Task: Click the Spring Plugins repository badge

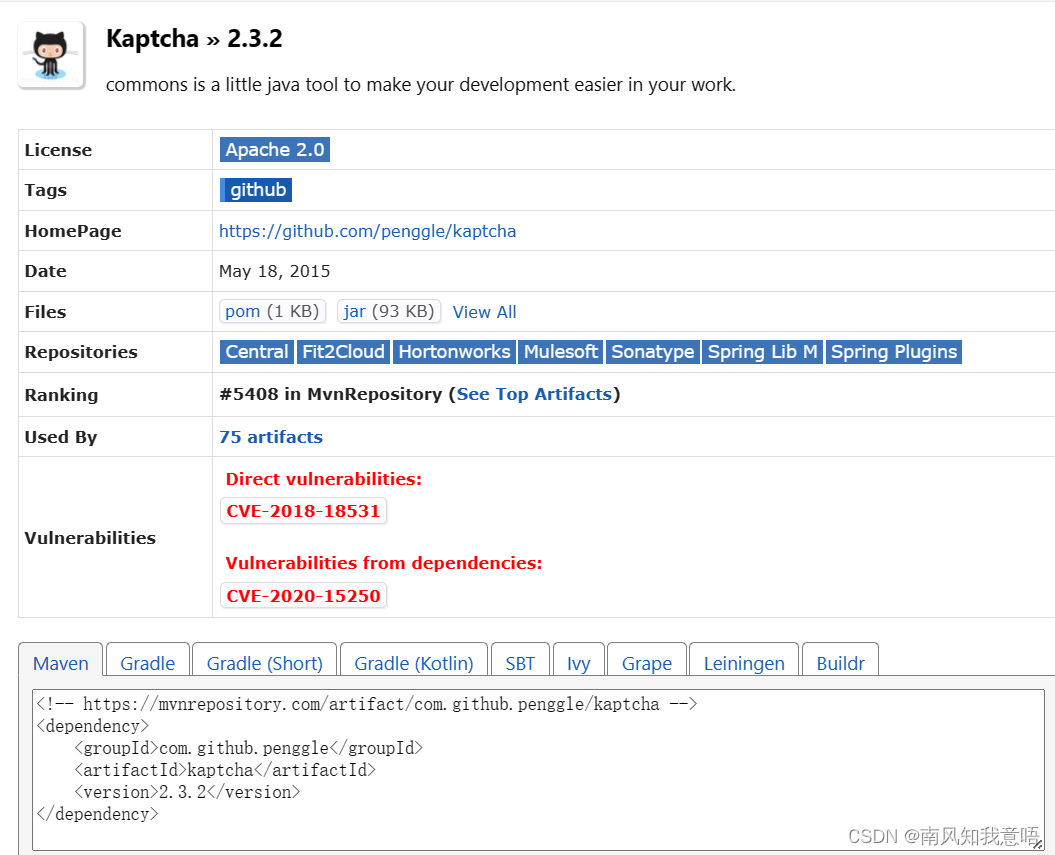Action: (893, 351)
